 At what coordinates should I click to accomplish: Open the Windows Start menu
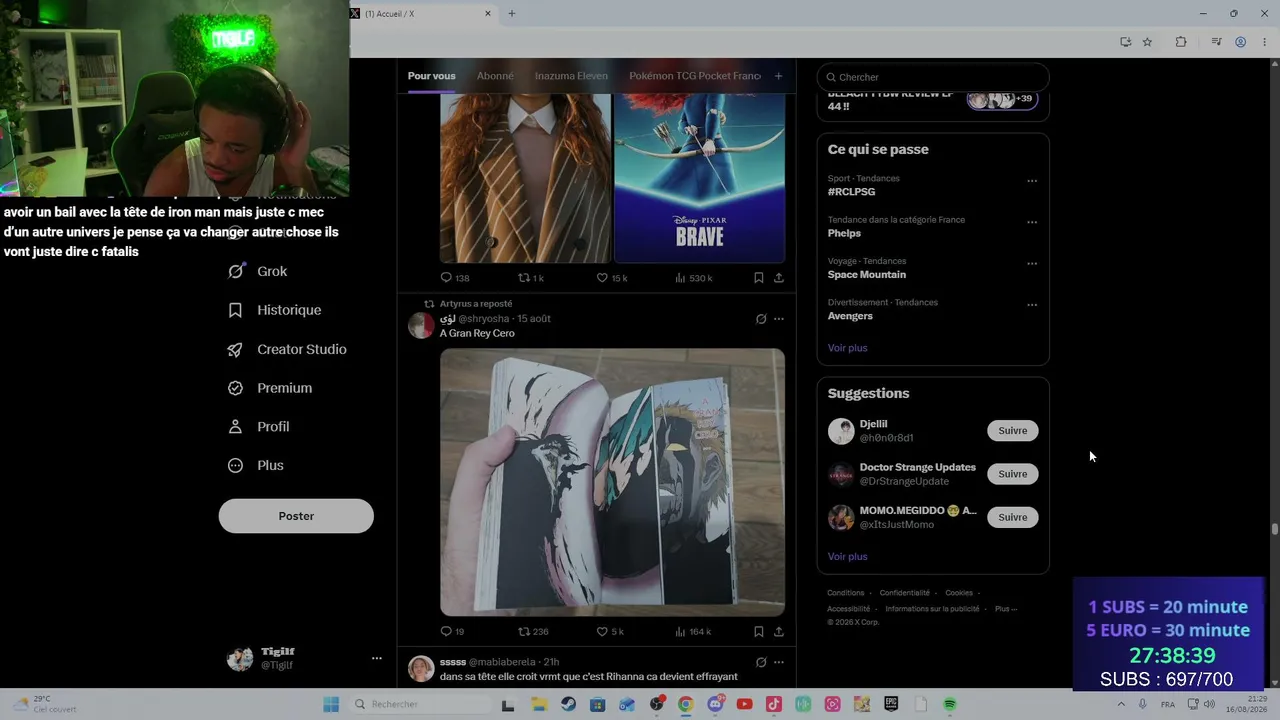(x=331, y=704)
